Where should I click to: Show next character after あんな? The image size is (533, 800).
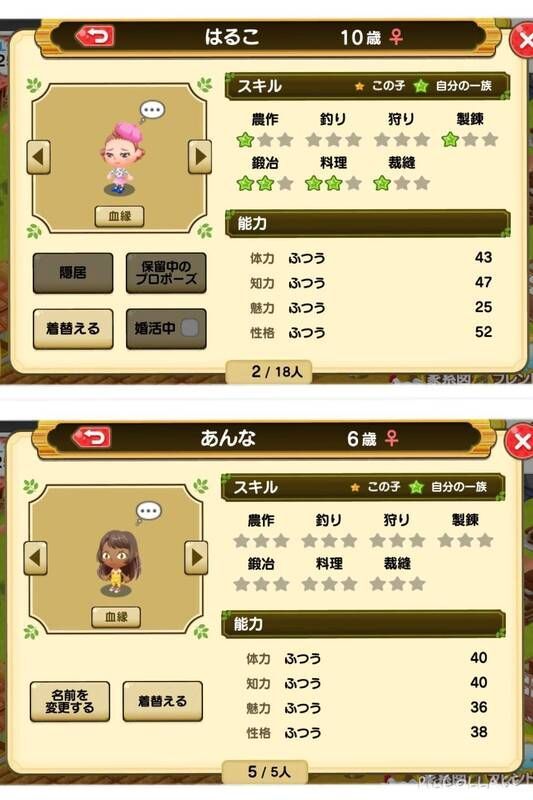point(196,558)
